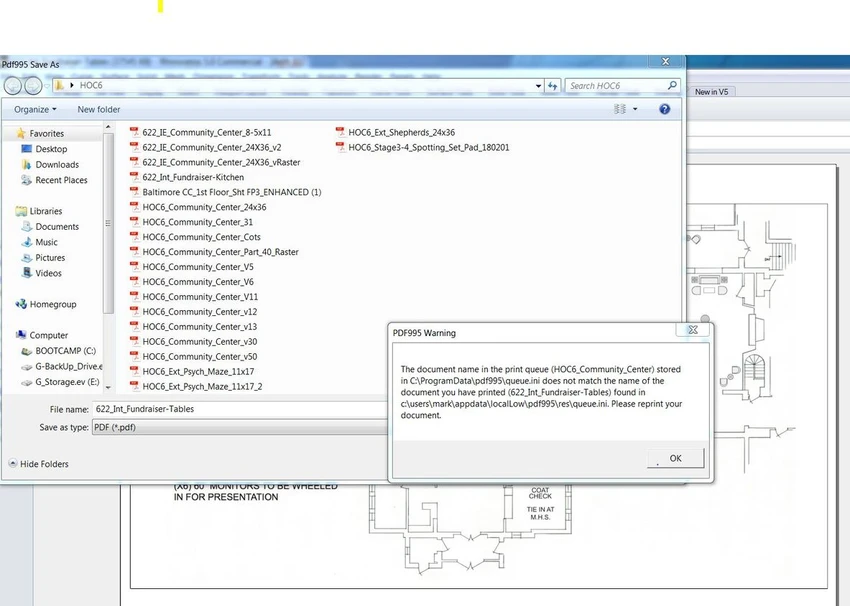Click the Back navigation arrow
The height and width of the screenshot is (606, 850).
point(13,86)
